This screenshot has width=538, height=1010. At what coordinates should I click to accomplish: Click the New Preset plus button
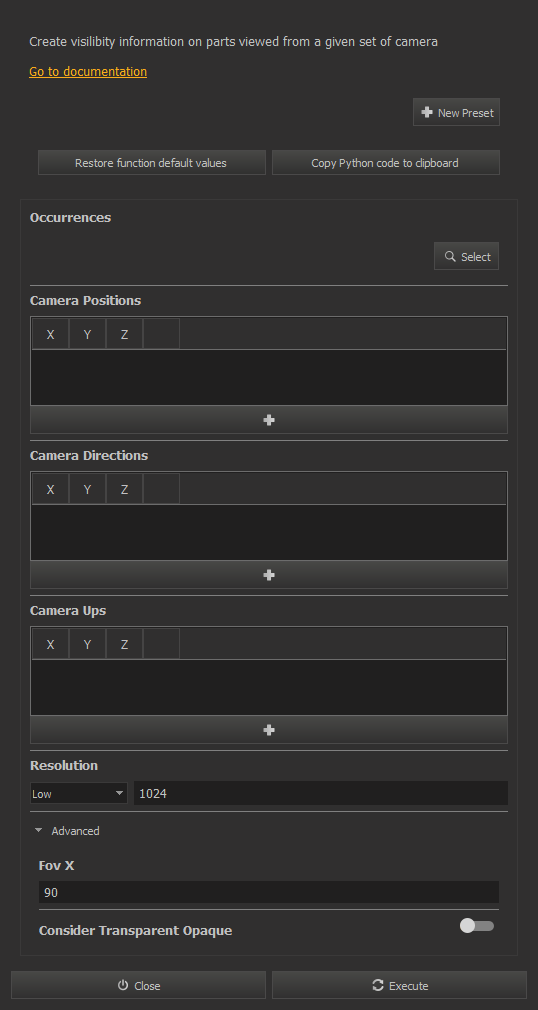pyautogui.click(x=456, y=112)
